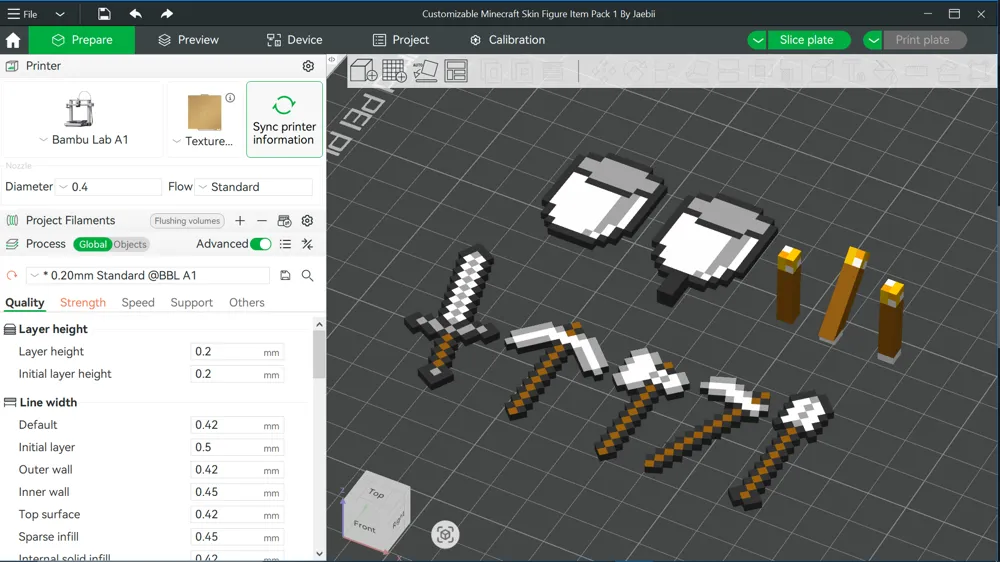Edit the Layer height value field
The width and height of the screenshot is (1000, 562).
click(x=237, y=351)
